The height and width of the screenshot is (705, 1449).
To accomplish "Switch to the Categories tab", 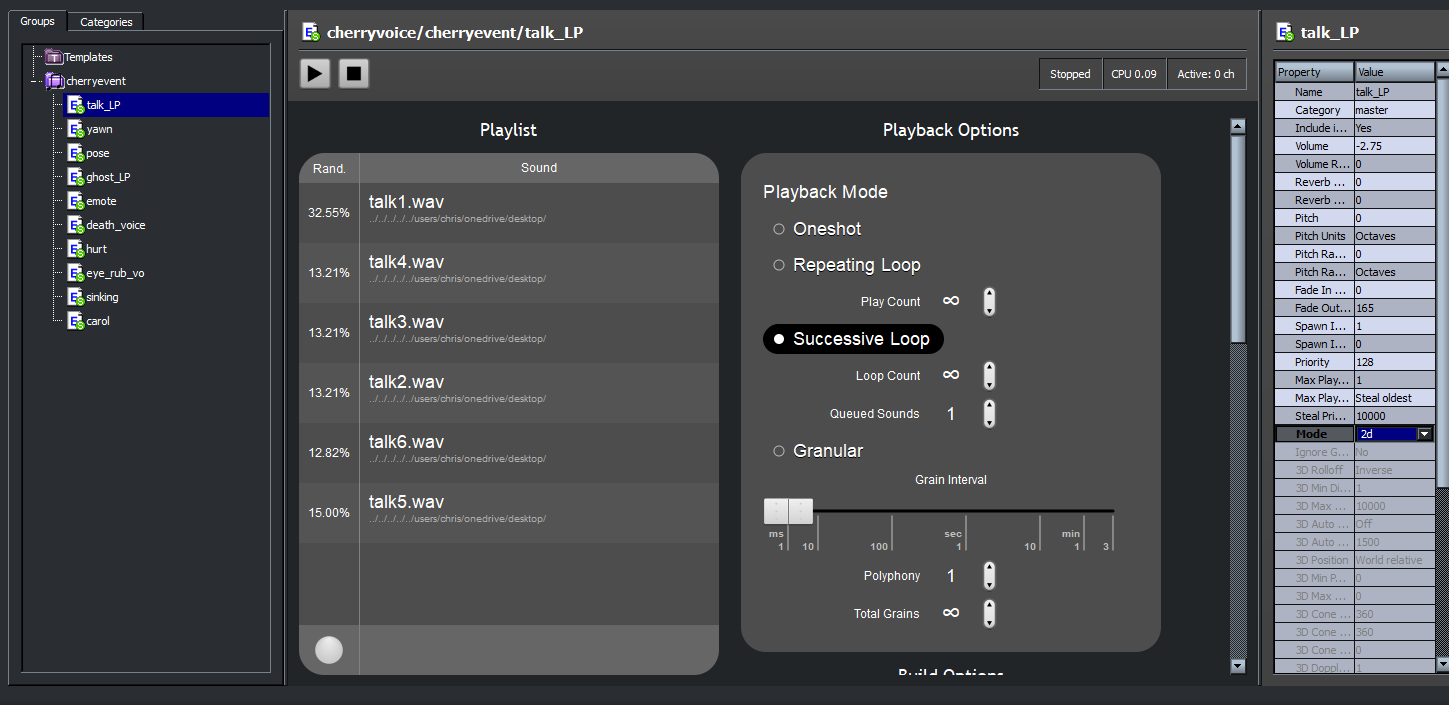I will (106, 21).
